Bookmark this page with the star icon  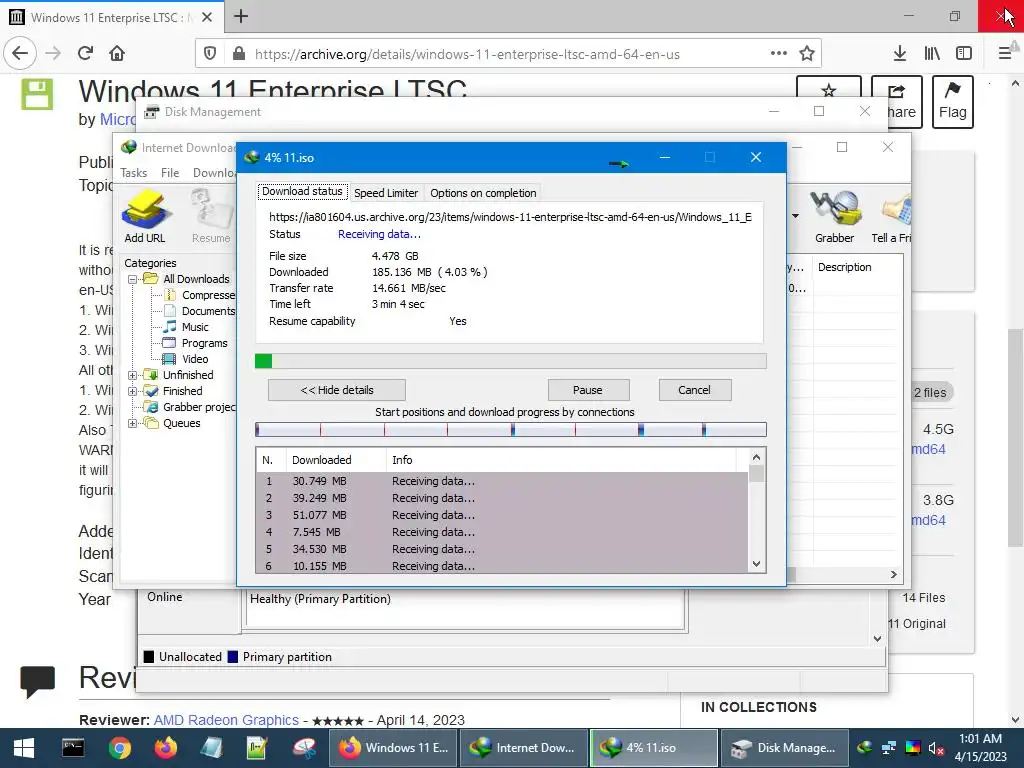[x=807, y=54]
